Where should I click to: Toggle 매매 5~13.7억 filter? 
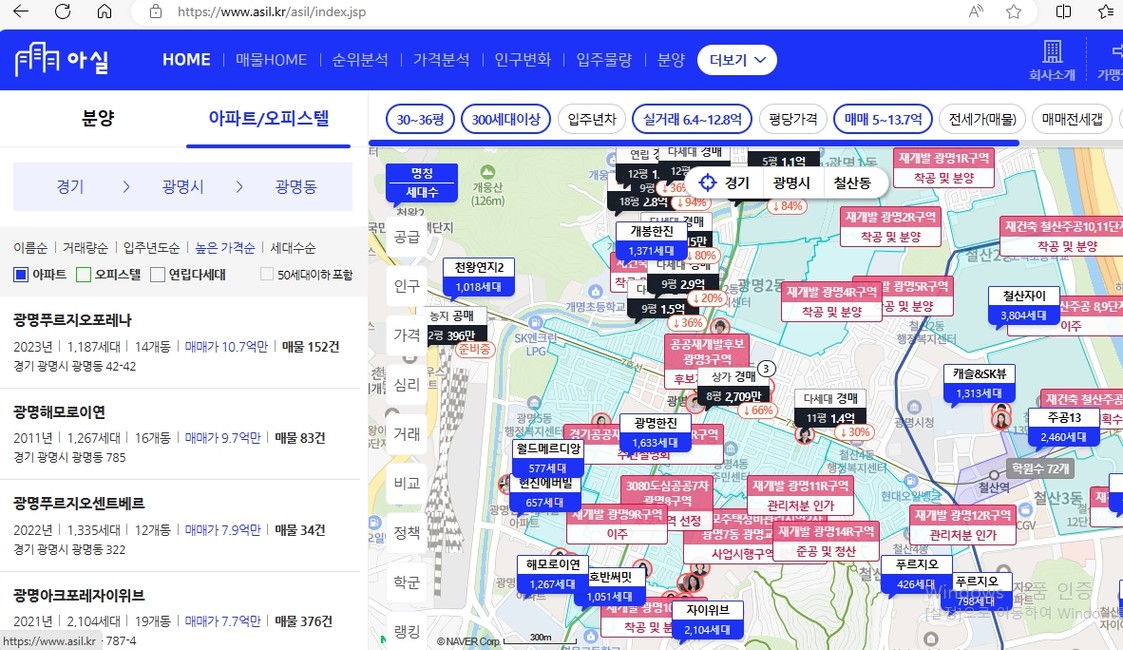click(882, 120)
